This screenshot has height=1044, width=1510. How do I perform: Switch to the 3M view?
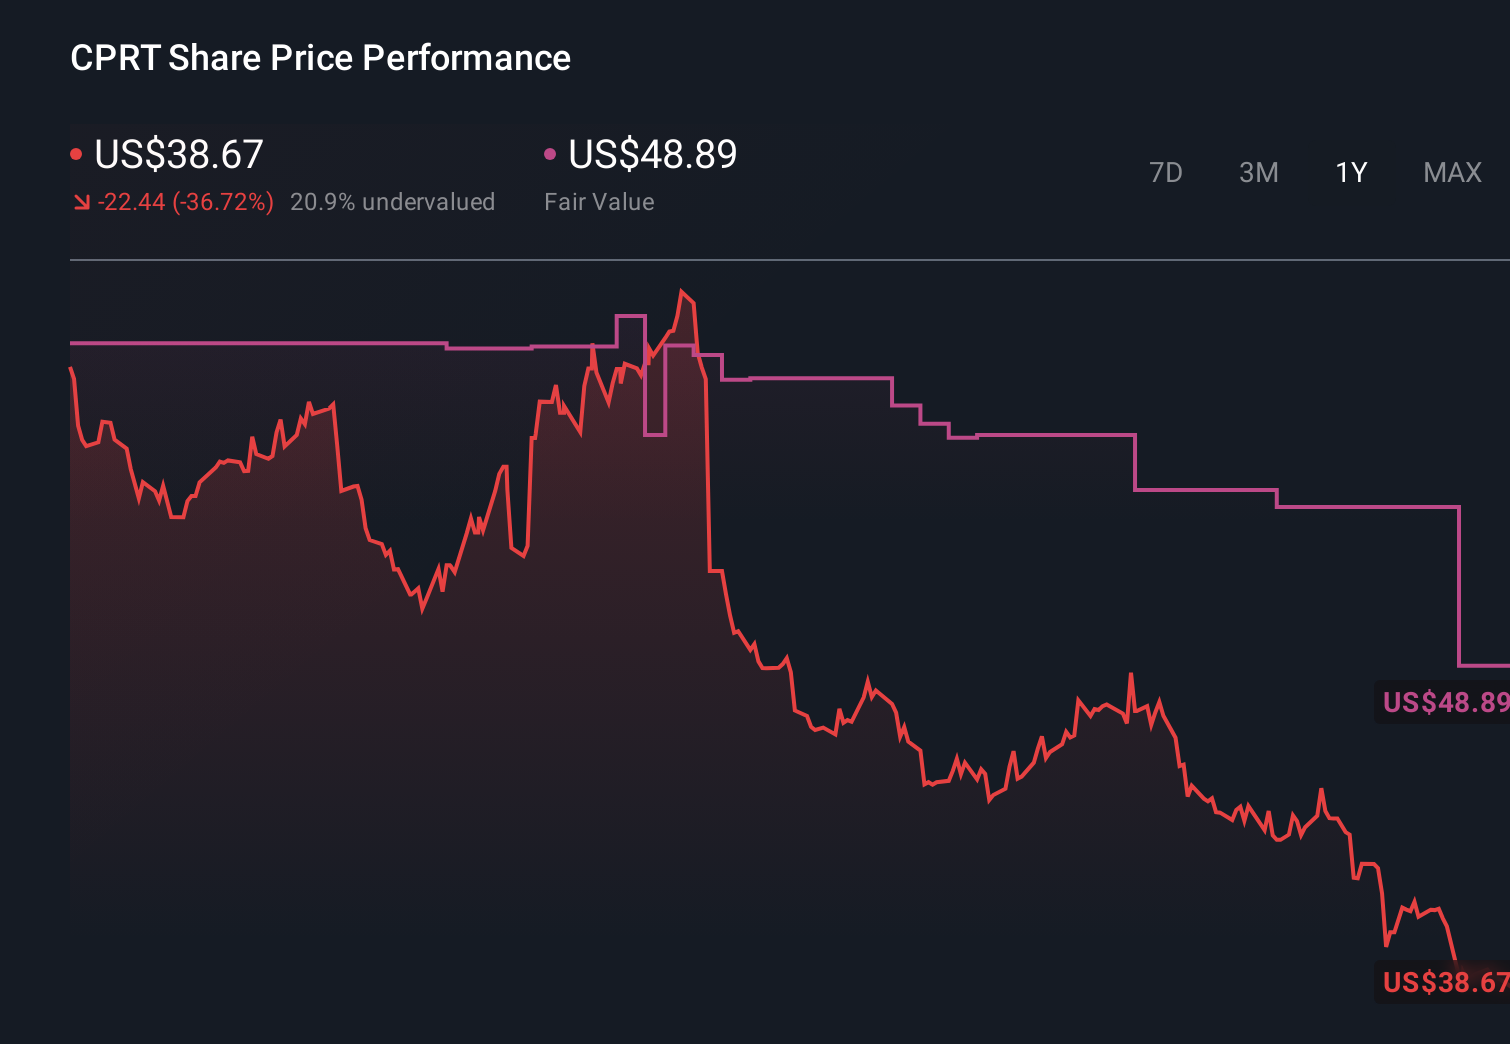(1258, 172)
